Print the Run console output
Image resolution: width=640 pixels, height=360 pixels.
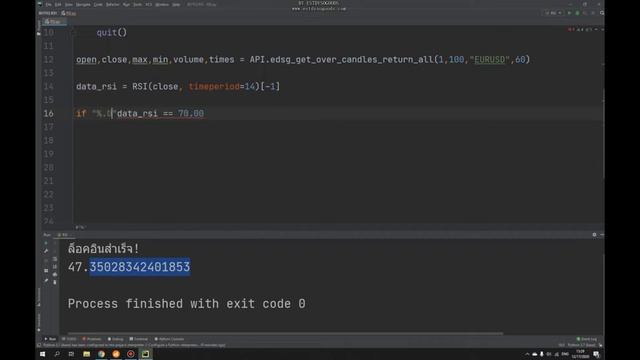click(55, 274)
